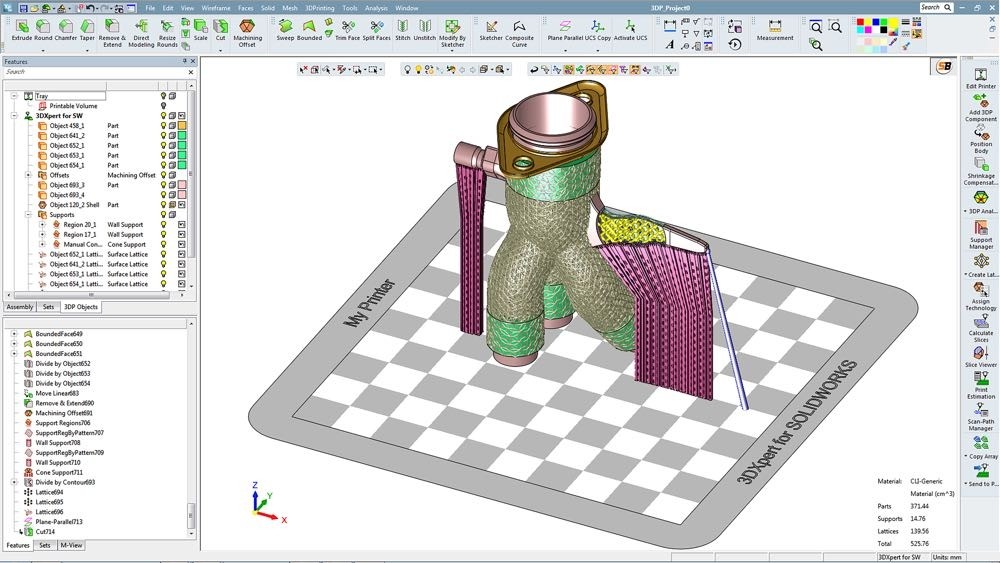Open Support Manager in right sidebar
Viewport: 1000px width, 563px height.
click(981, 230)
